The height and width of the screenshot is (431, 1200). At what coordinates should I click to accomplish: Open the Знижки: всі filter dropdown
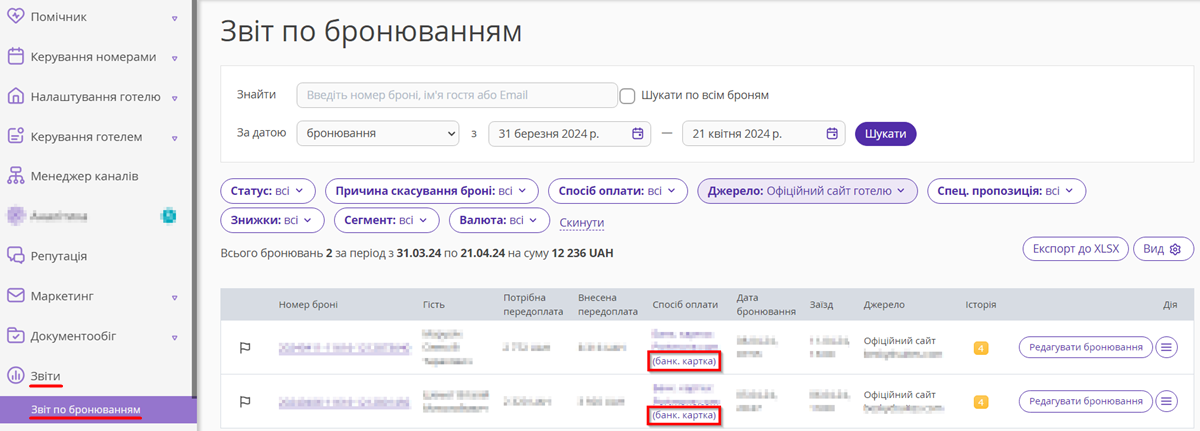click(272, 220)
